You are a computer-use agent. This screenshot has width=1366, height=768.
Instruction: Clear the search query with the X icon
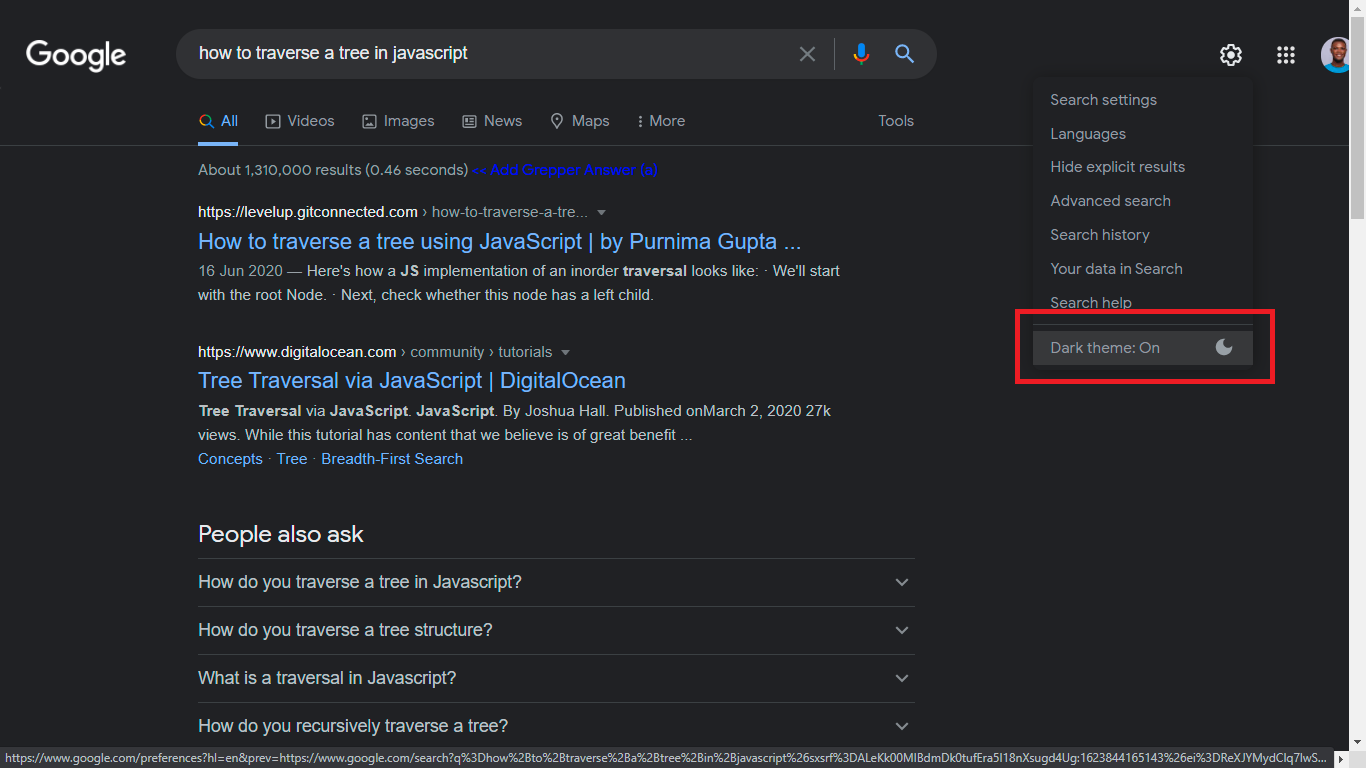coord(807,54)
